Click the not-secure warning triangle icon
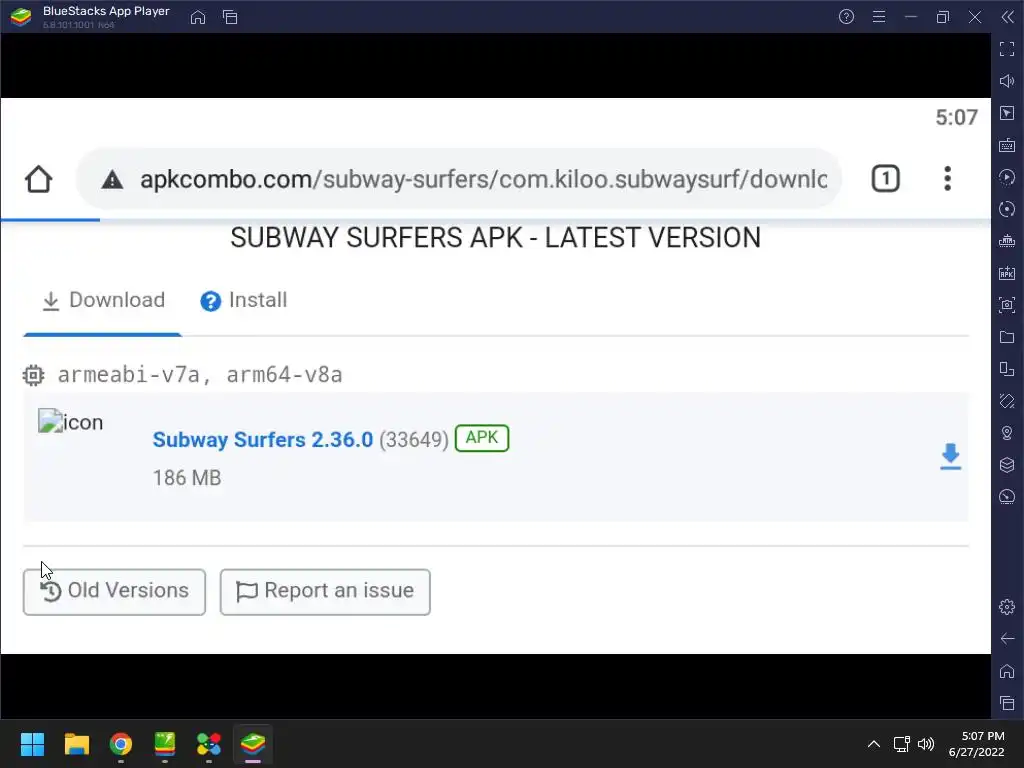Image resolution: width=1024 pixels, height=768 pixels. [x=112, y=180]
